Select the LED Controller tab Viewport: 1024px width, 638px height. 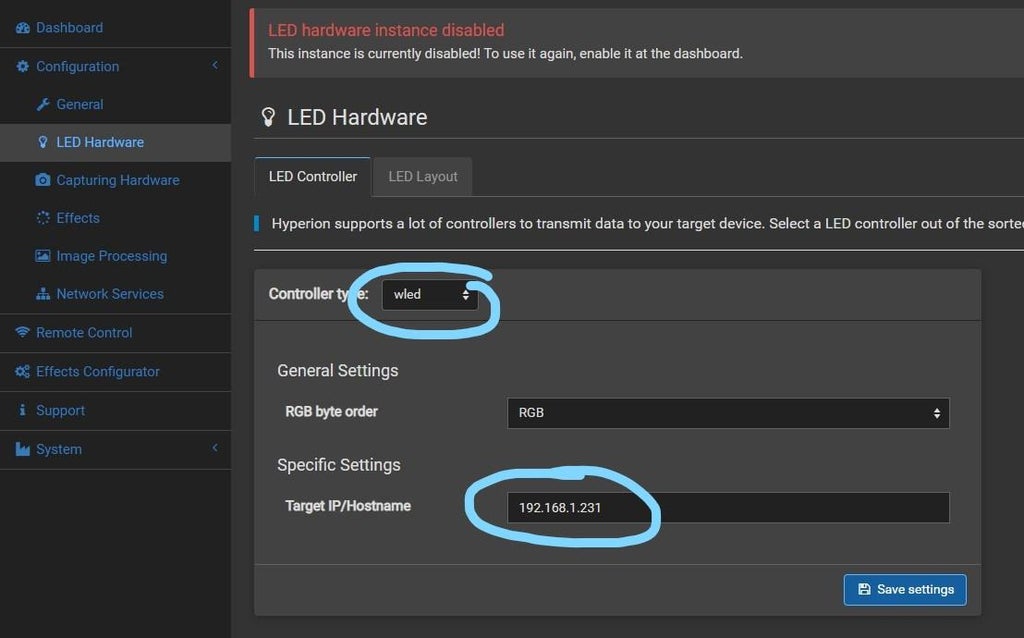312,176
